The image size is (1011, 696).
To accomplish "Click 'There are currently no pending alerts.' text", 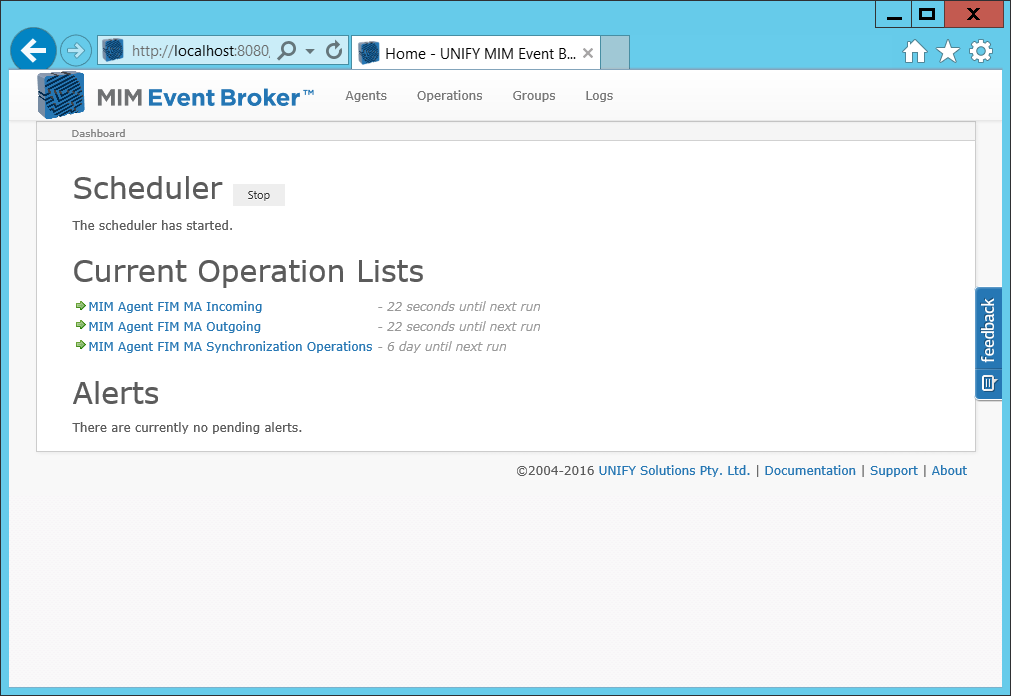I will click(187, 427).
